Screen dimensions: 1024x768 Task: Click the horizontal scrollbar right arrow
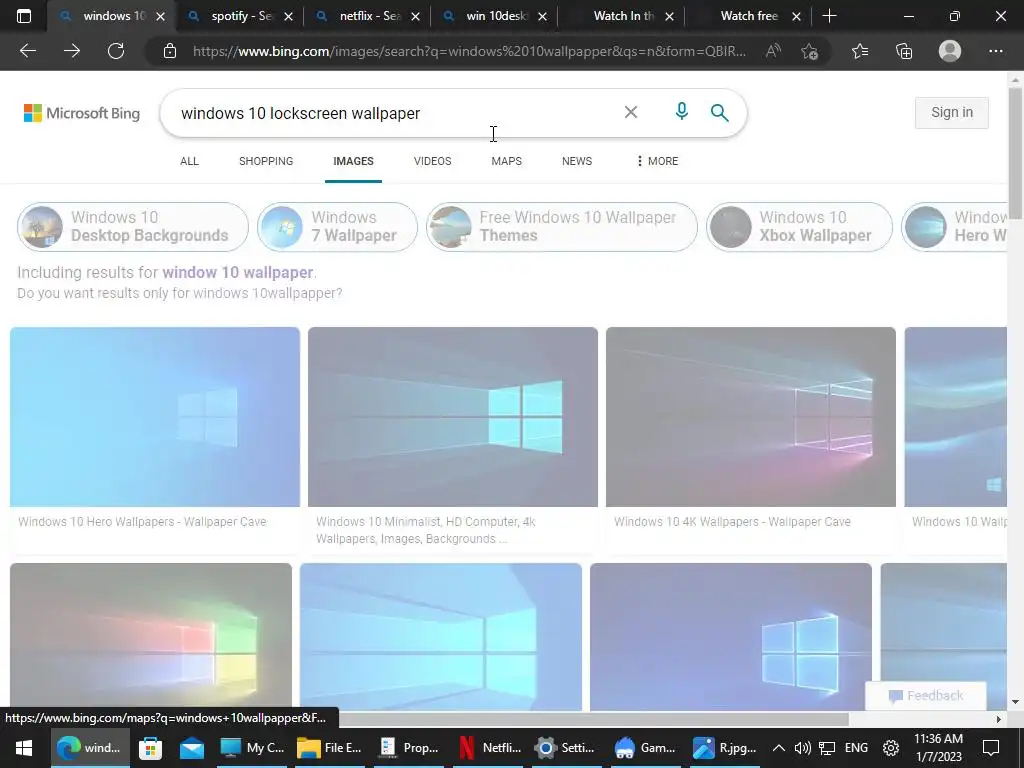click(x=999, y=719)
